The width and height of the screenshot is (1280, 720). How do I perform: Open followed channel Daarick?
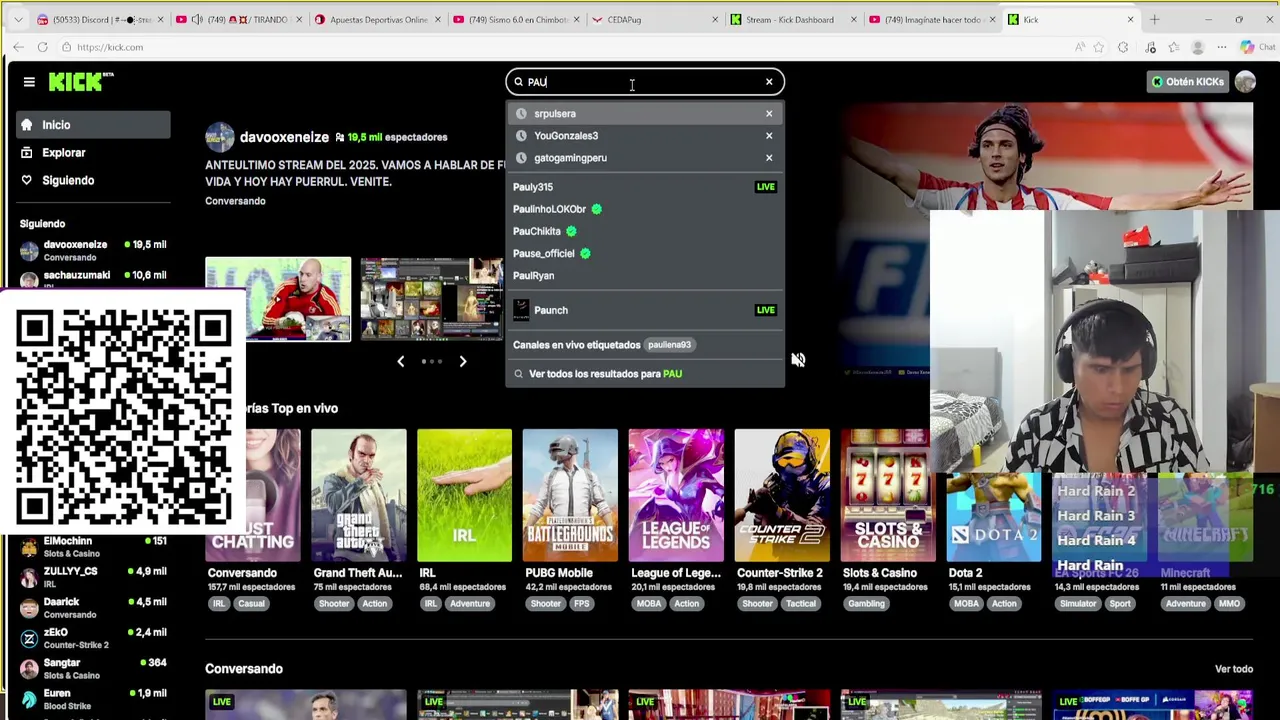[x=93, y=608]
